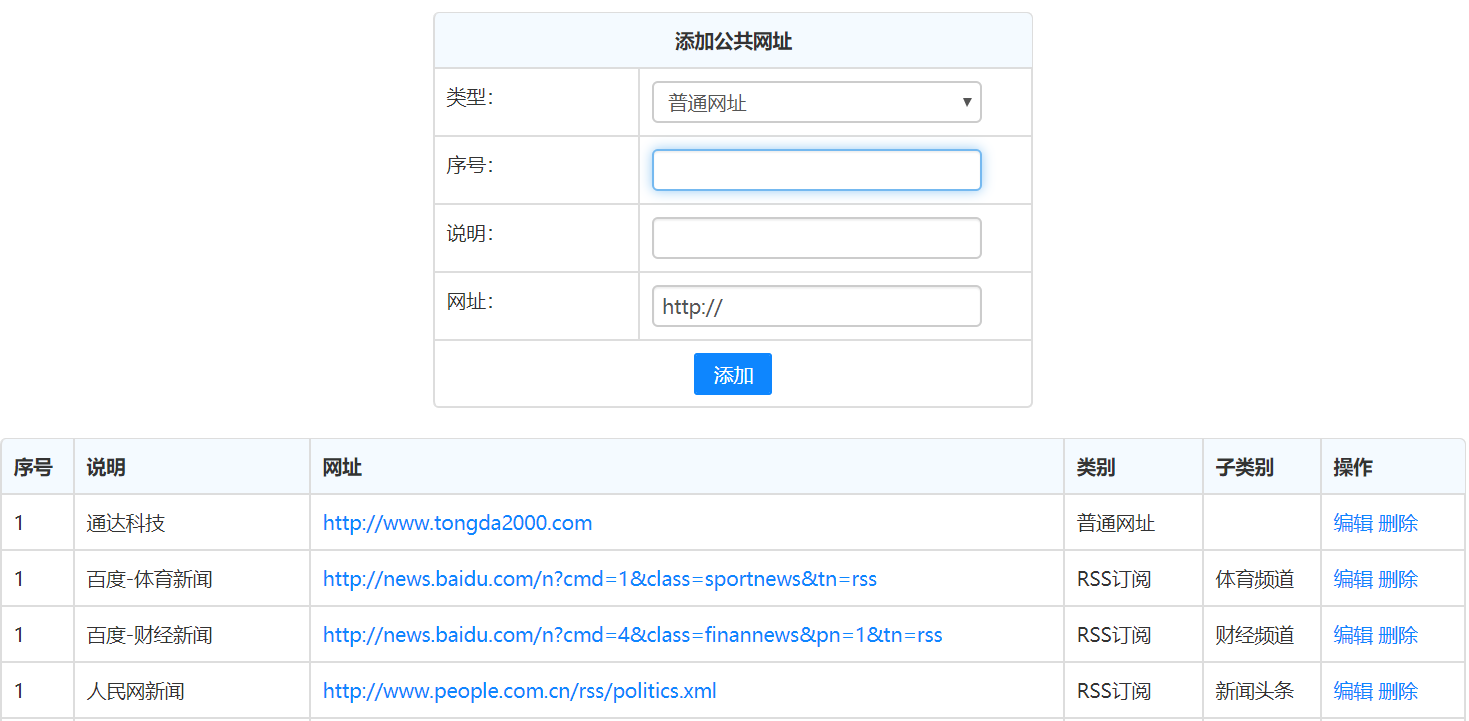Click the 添加公共网址 form title
This screenshot has height=721, width=1469.
point(733,41)
